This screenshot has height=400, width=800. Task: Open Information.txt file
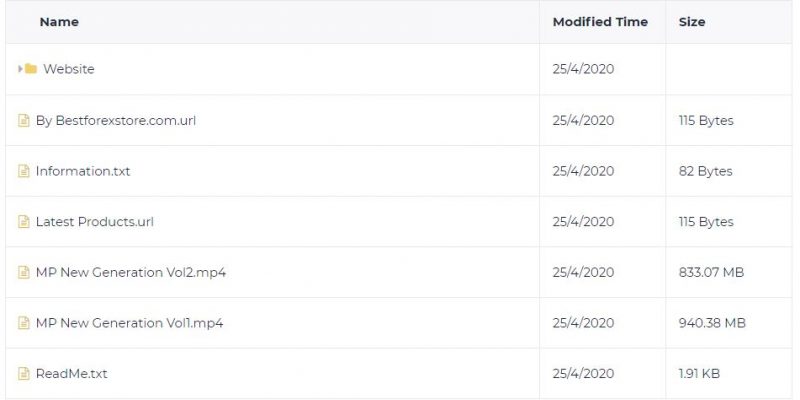pos(83,171)
